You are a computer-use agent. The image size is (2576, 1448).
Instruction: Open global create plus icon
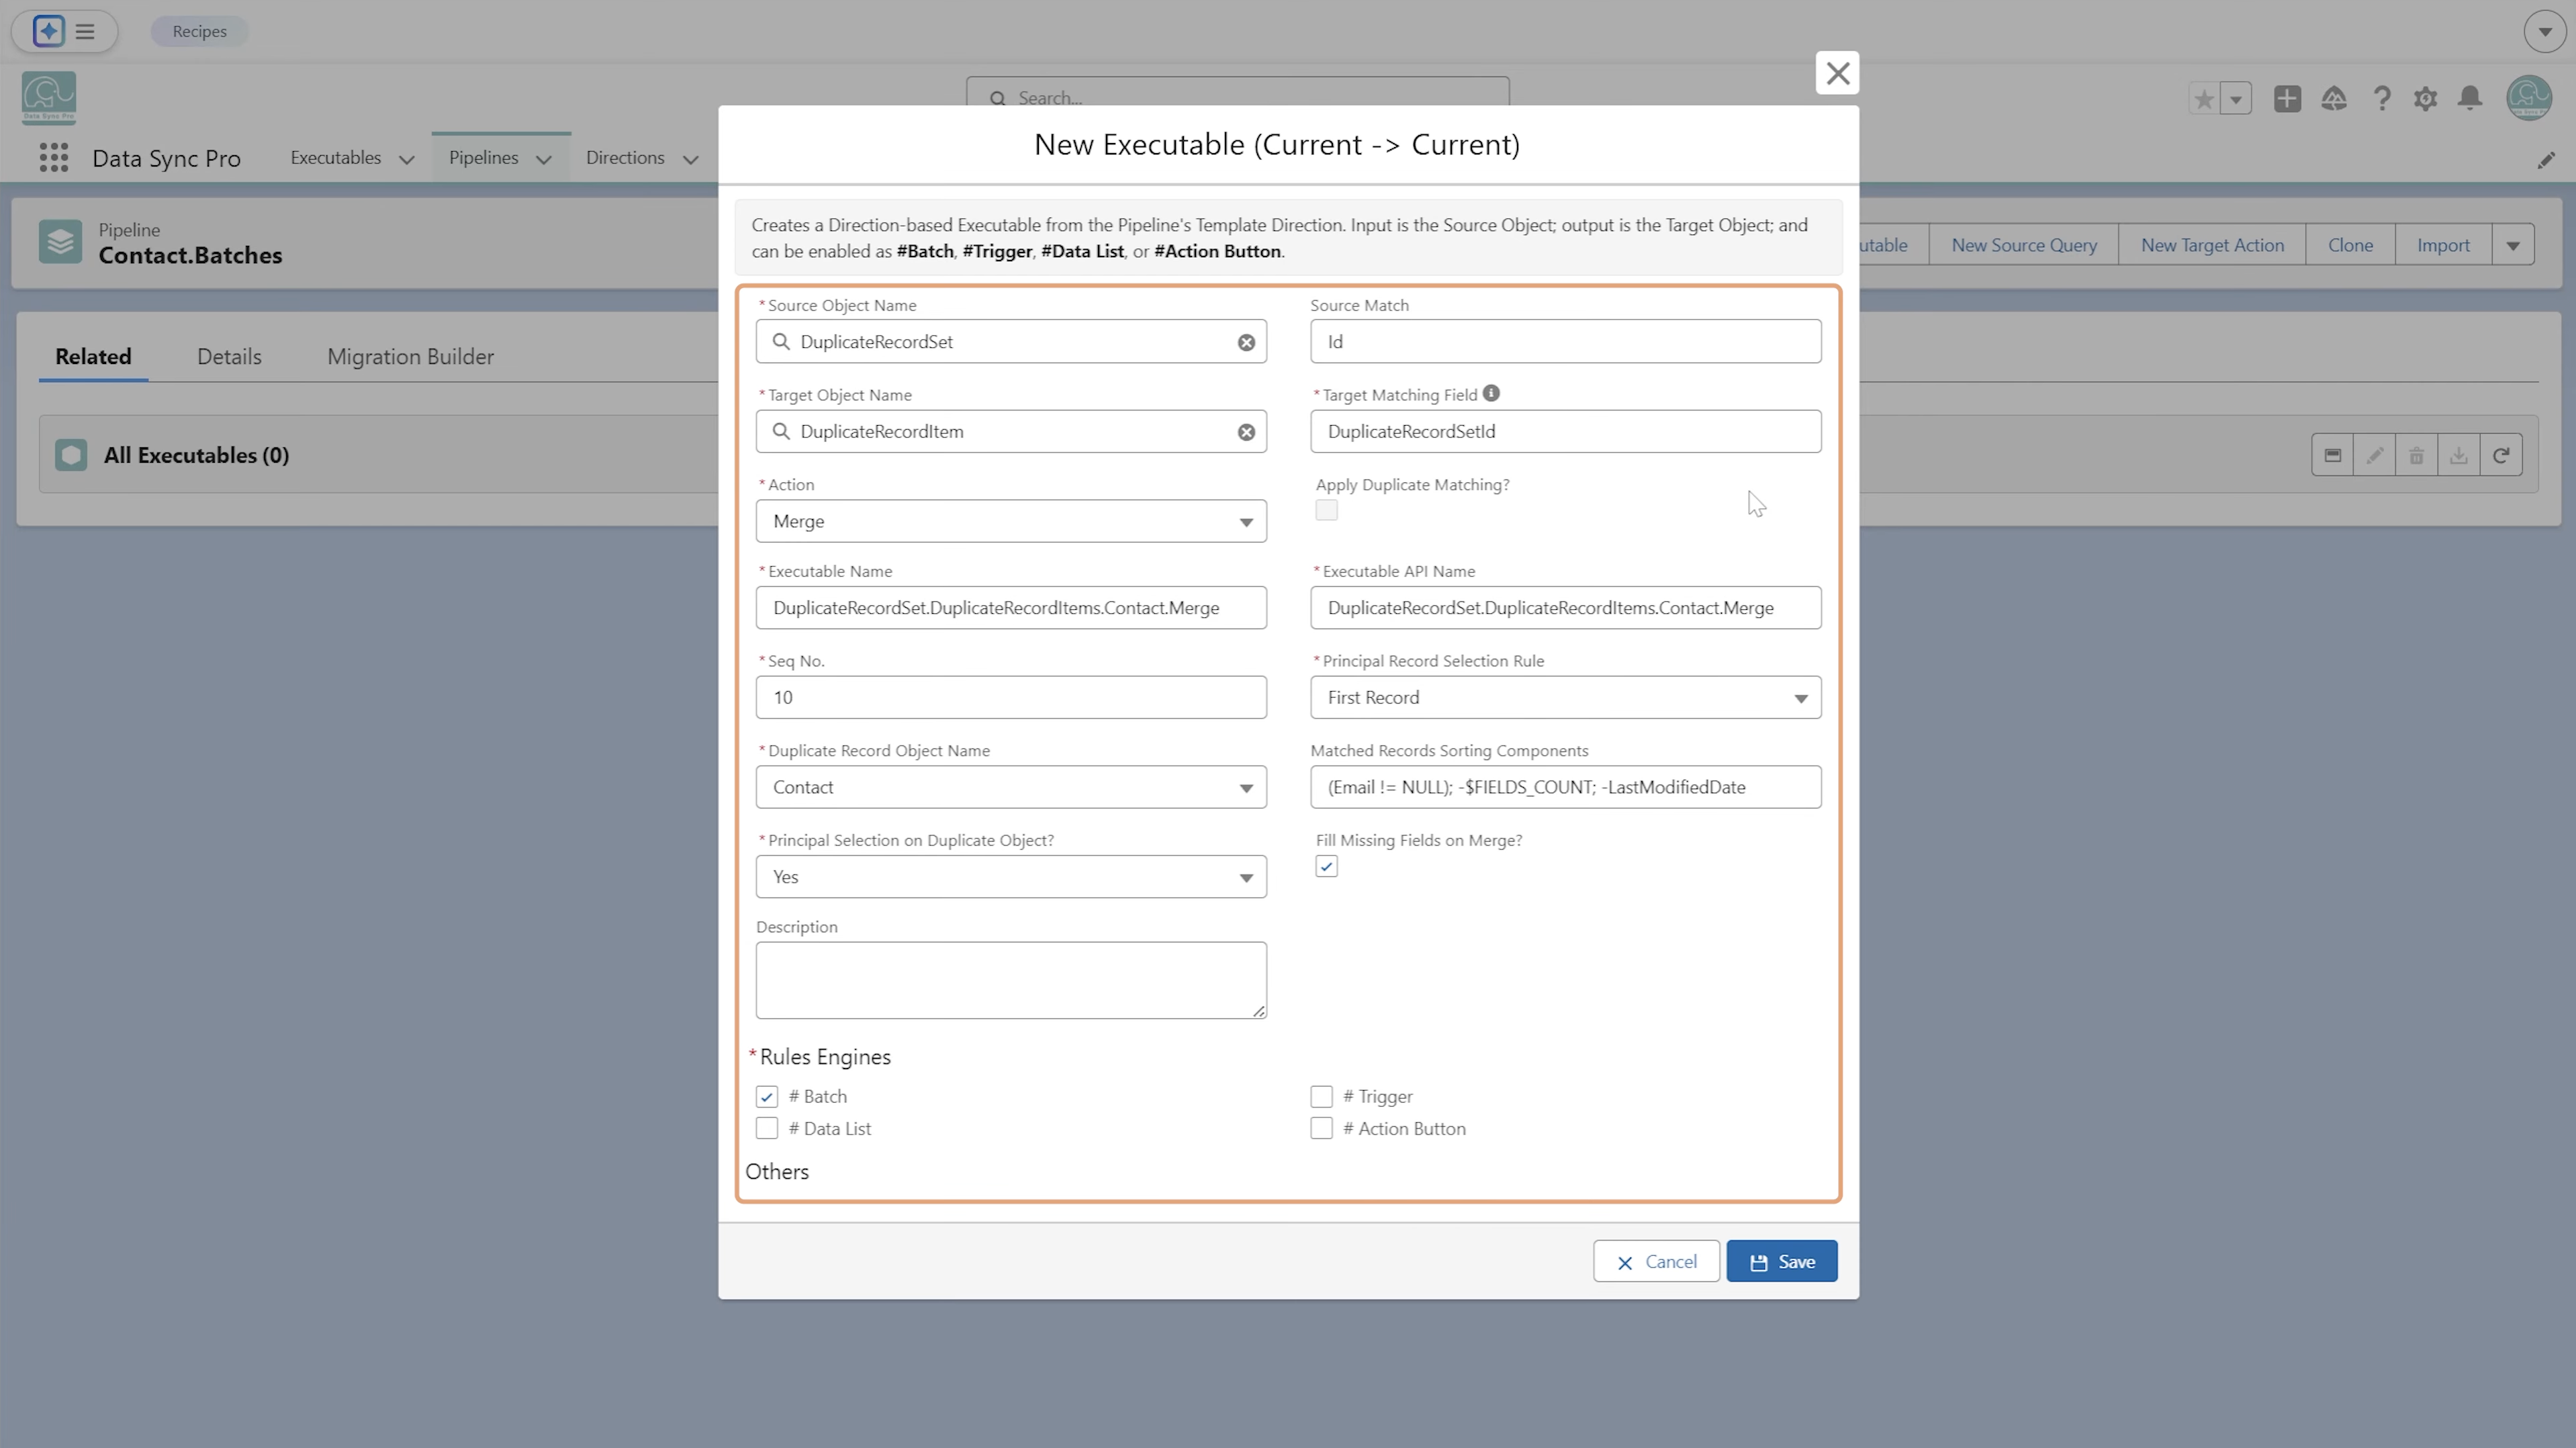tap(2287, 99)
